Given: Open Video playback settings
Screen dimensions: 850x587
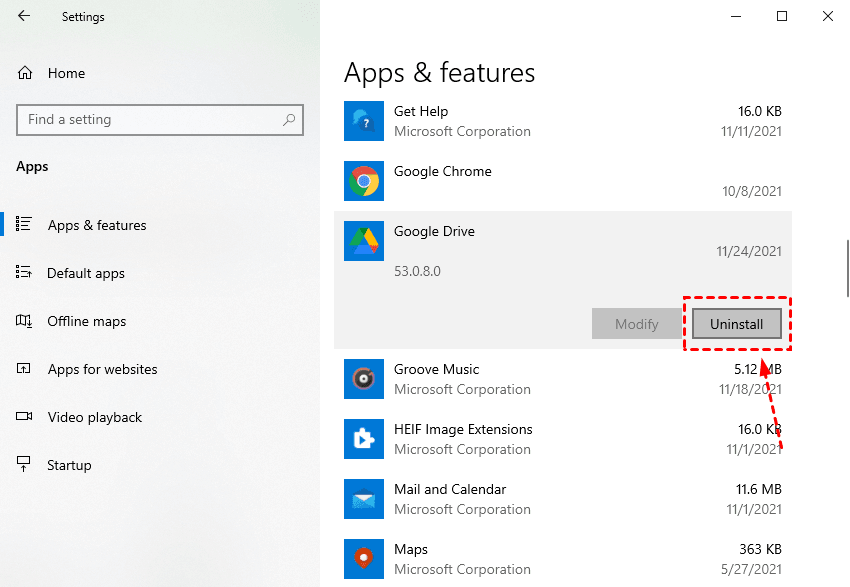Looking at the screenshot, I should pos(95,417).
